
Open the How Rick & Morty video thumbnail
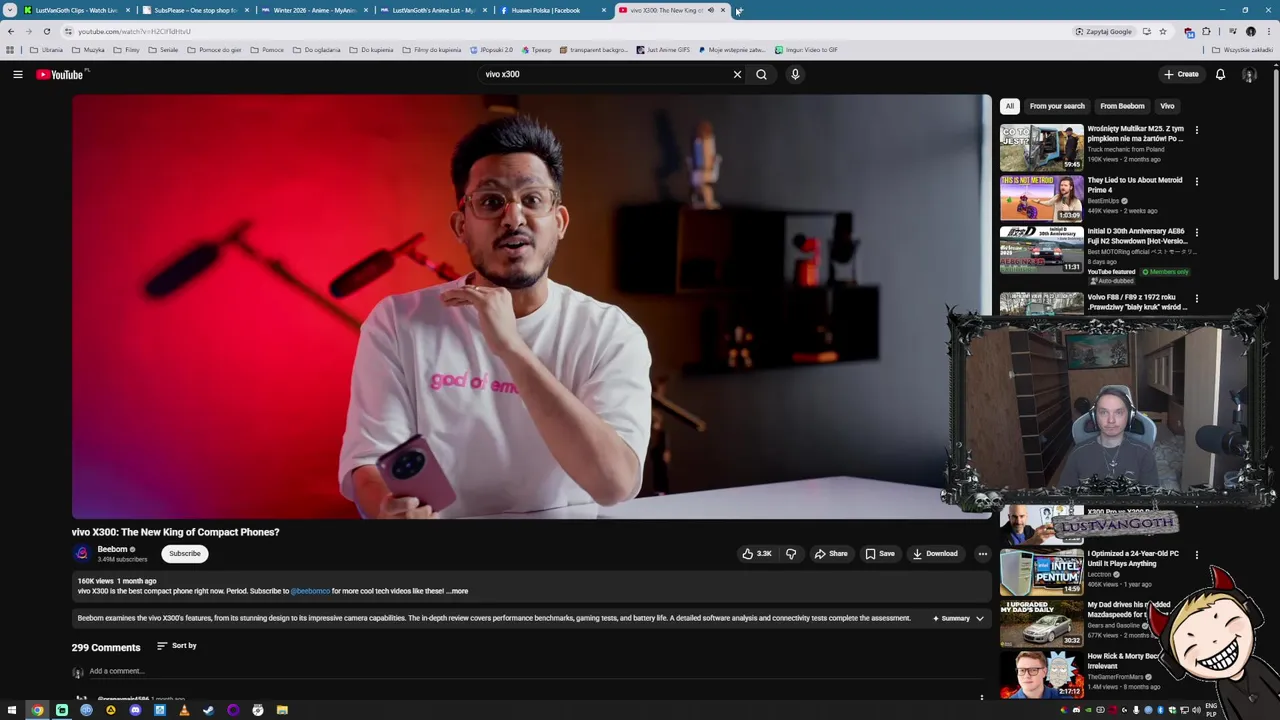[1041, 675]
